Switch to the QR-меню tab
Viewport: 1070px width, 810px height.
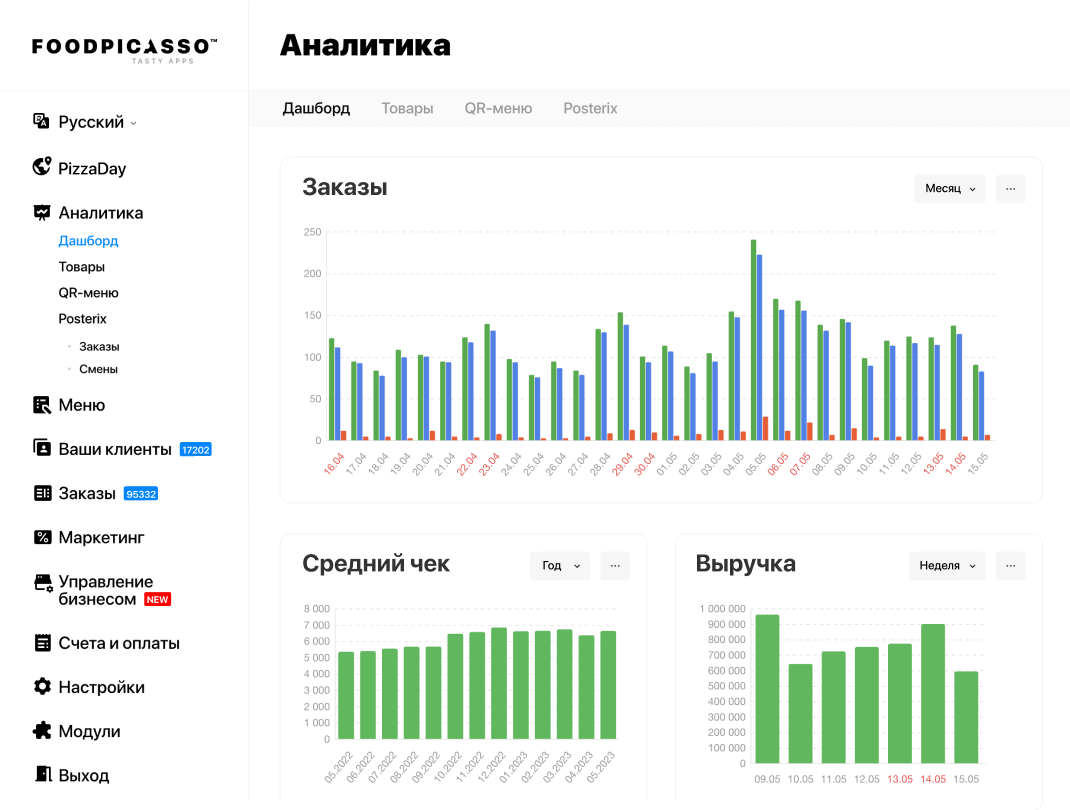(x=498, y=108)
